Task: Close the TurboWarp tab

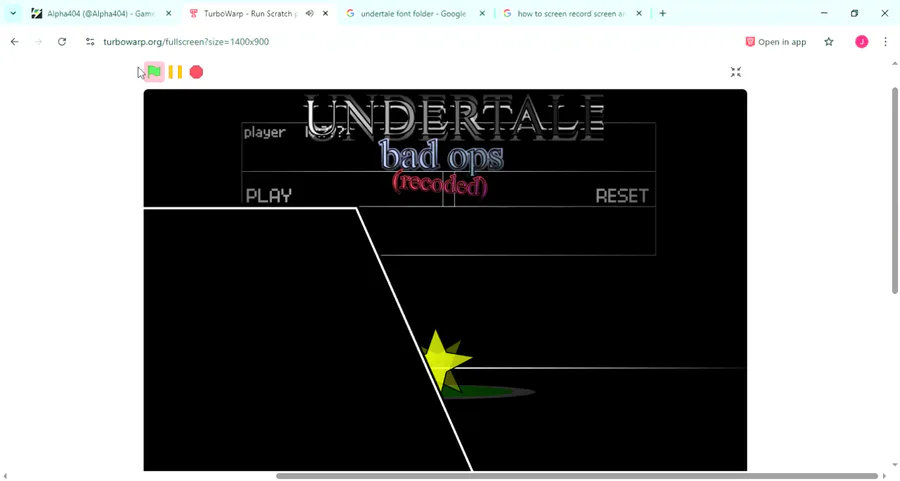Action: pos(325,13)
